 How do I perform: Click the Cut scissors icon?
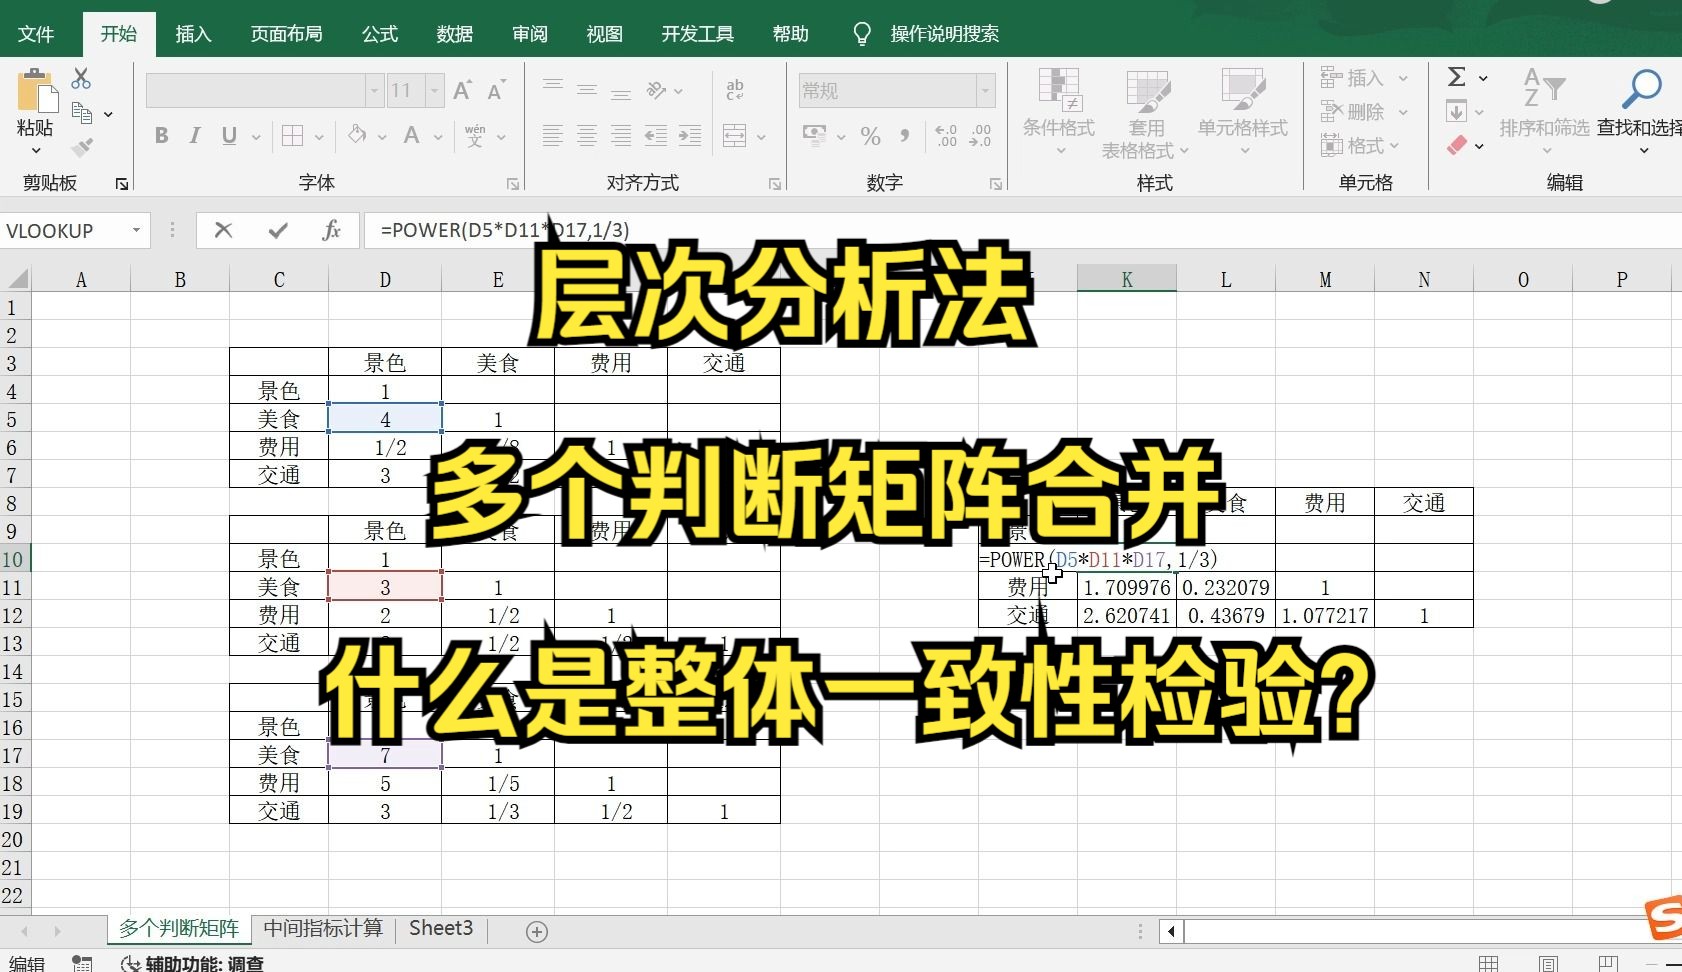(82, 78)
